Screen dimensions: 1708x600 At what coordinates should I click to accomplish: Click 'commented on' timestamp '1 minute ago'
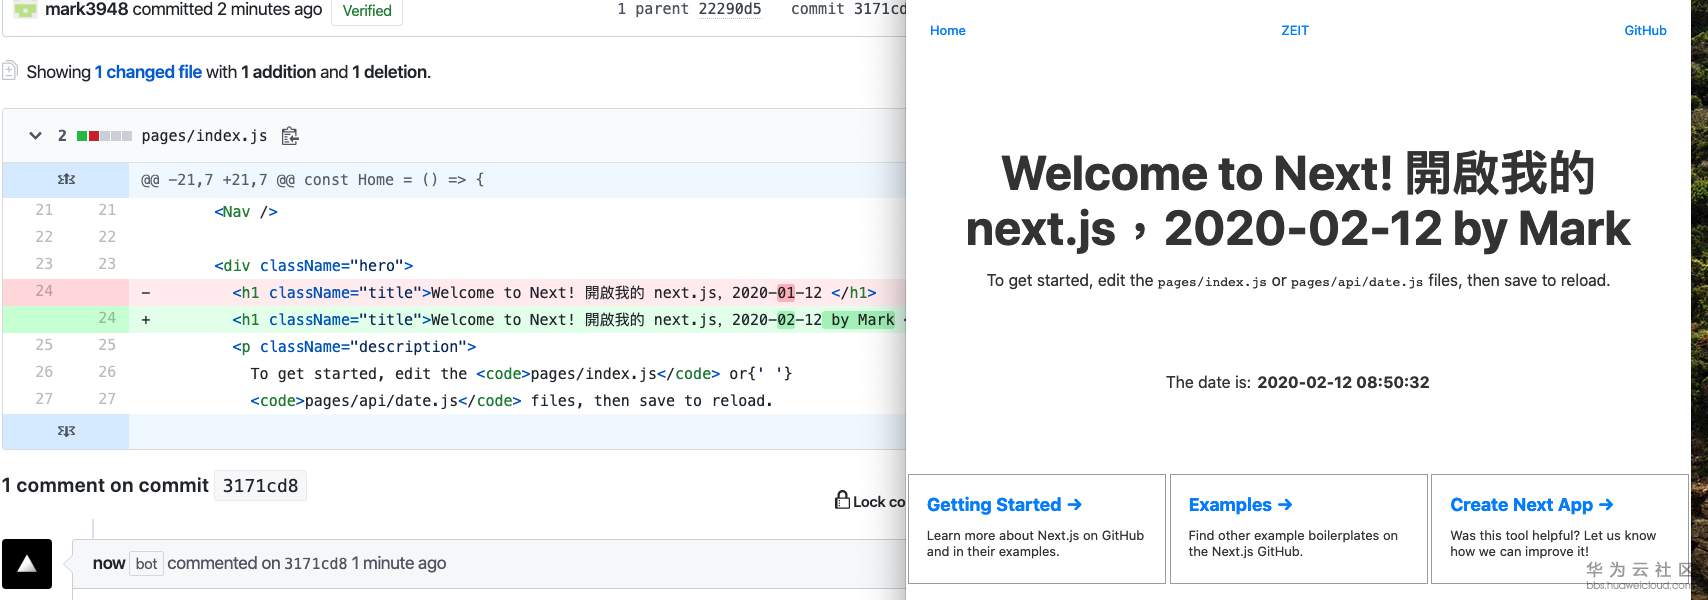398,563
